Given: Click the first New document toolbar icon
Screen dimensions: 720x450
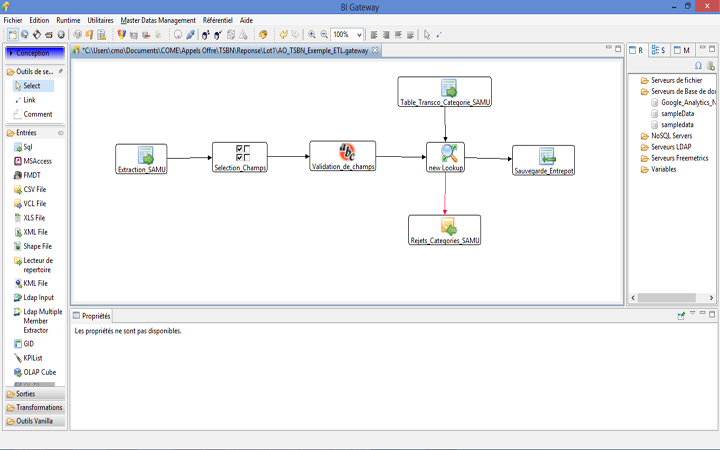Looking at the screenshot, I should tap(13, 34).
